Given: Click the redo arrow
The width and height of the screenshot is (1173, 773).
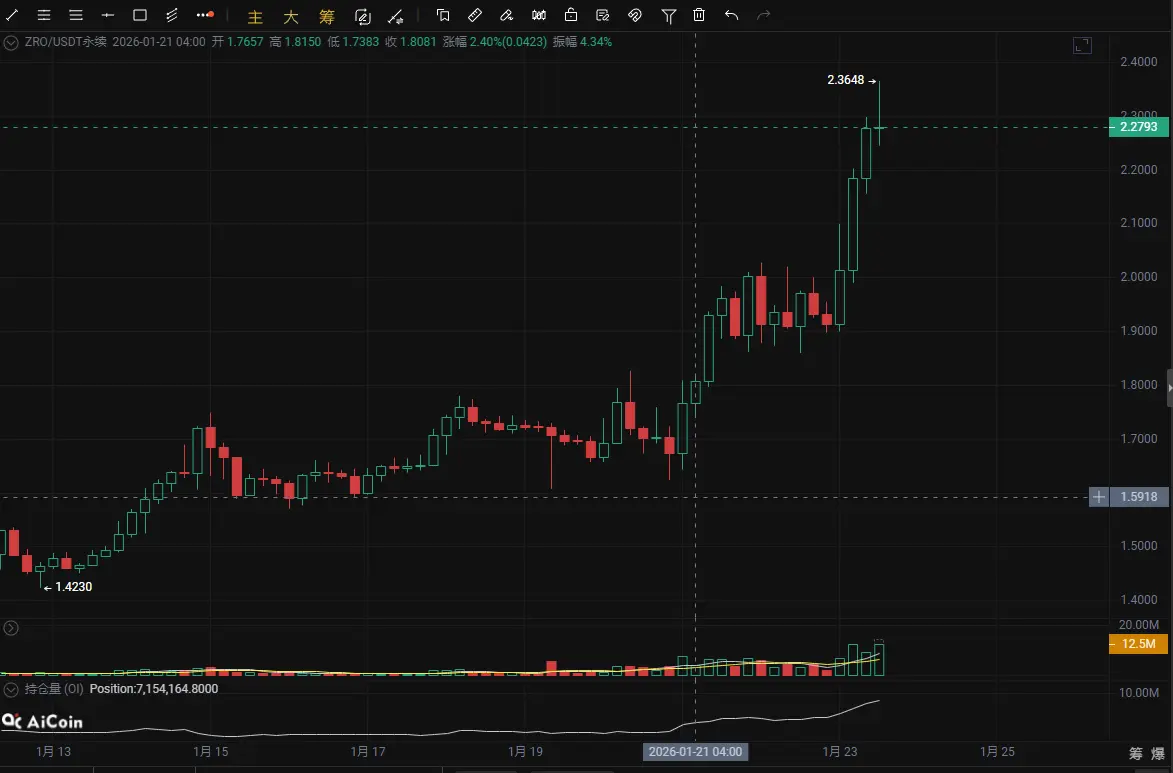Looking at the screenshot, I should pyautogui.click(x=764, y=15).
